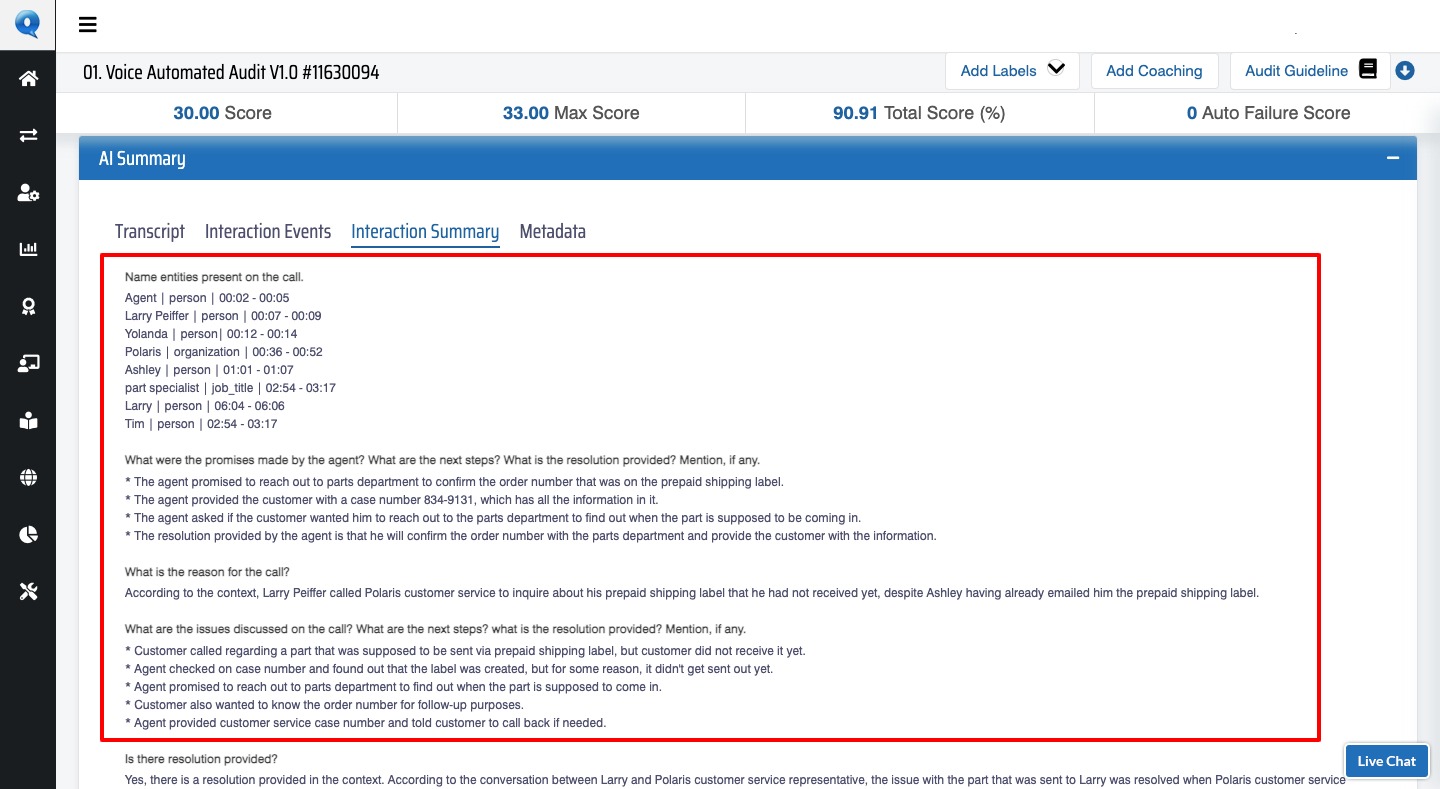1440x789 pixels.
Task: Open the pie chart sidebar icon
Action: pyautogui.click(x=28, y=535)
